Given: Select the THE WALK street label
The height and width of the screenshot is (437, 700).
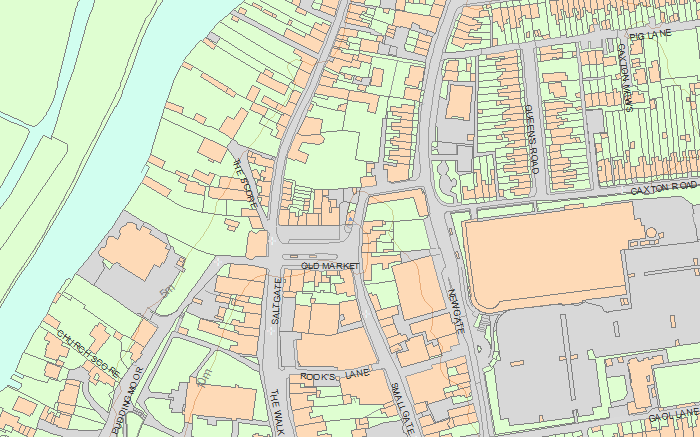Looking at the screenshot, I should point(277,412).
